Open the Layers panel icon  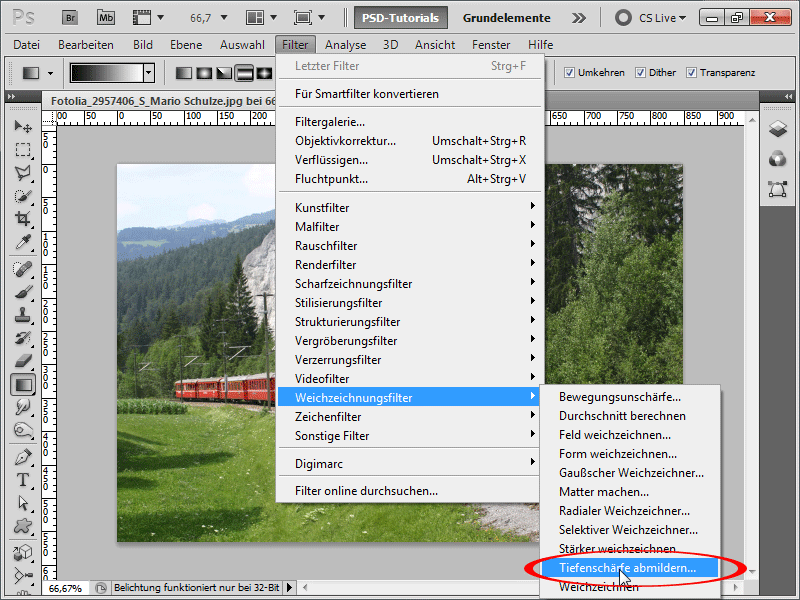tap(778, 128)
